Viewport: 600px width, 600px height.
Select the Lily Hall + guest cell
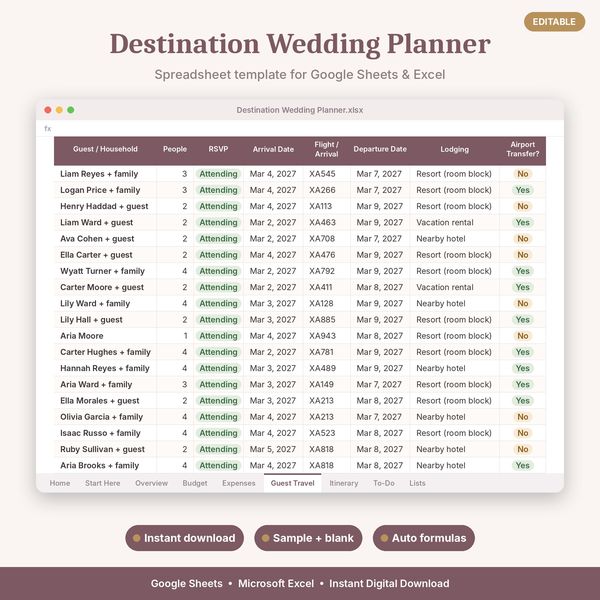pyautogui.click(x=105, y=320)
